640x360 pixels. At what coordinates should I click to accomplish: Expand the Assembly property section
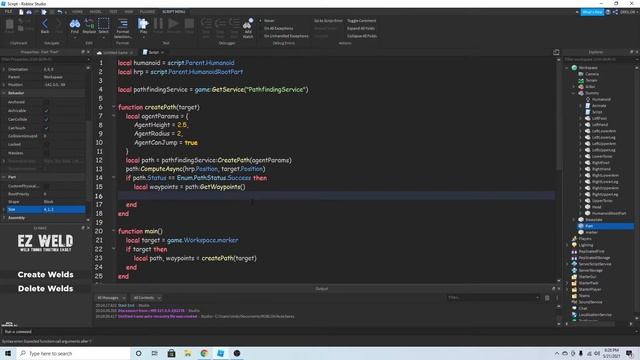click(4, 218)
